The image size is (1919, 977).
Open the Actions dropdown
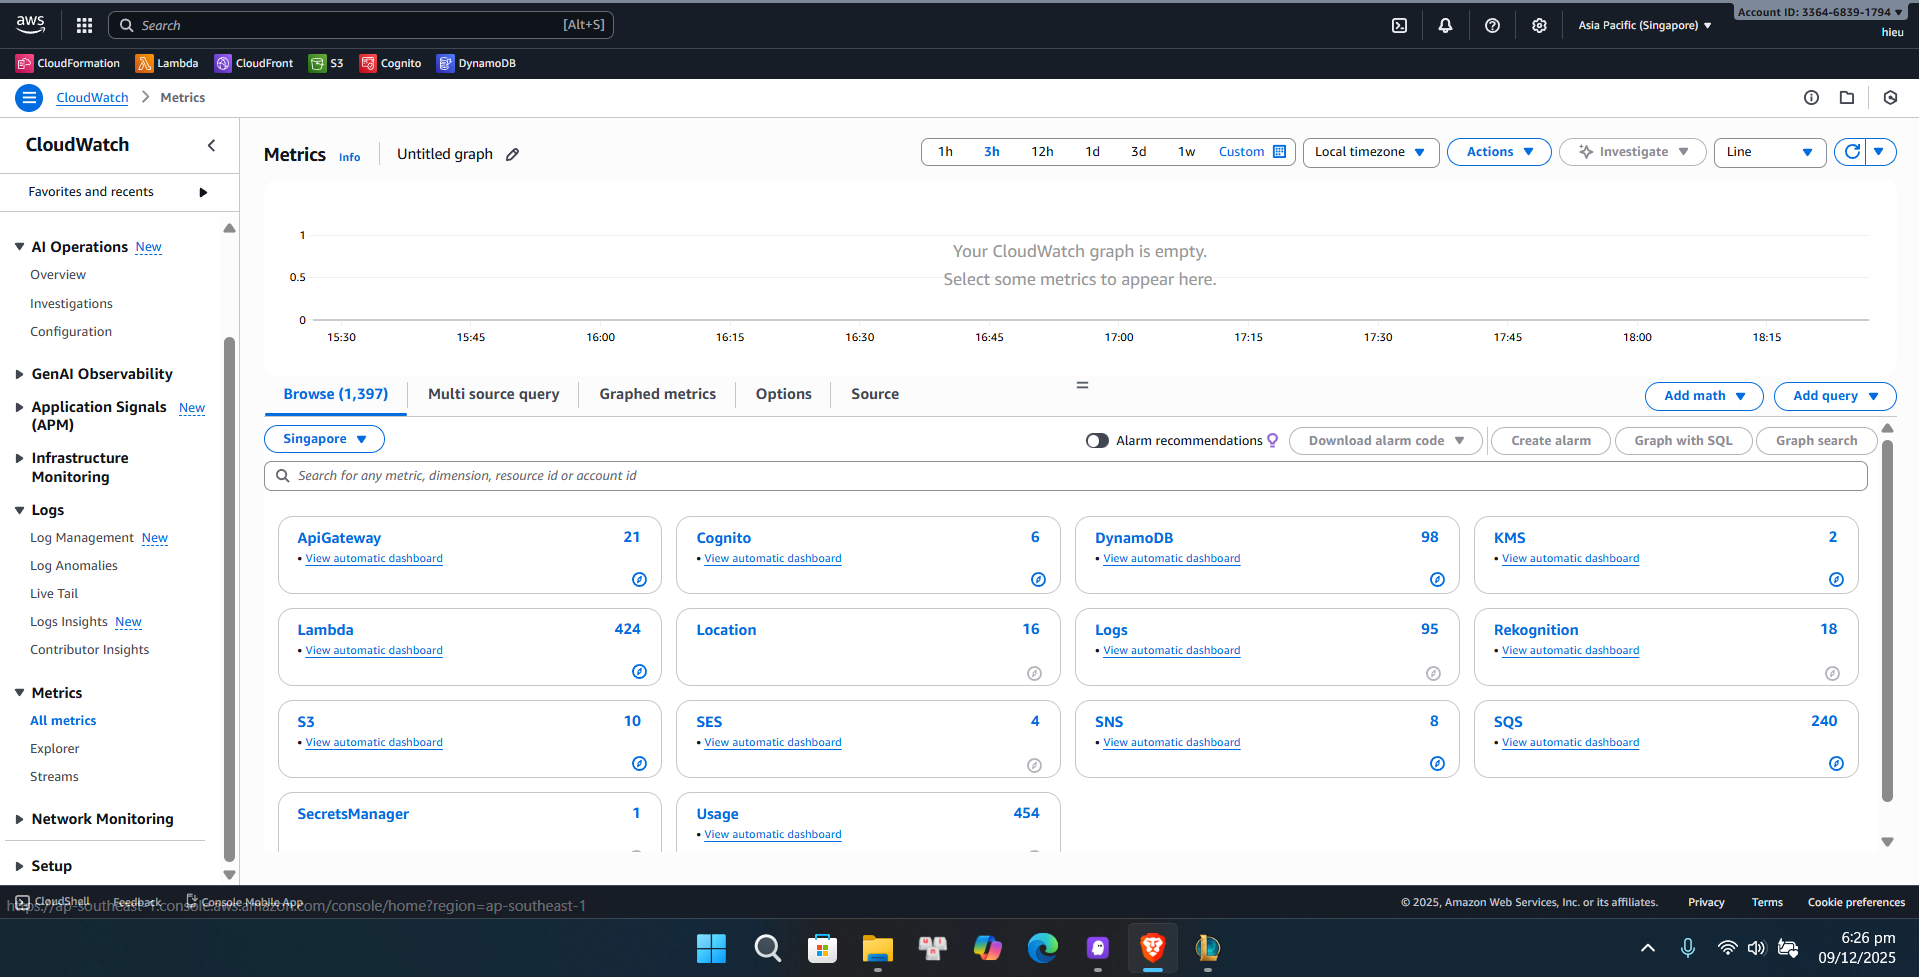pos(1498,151)
